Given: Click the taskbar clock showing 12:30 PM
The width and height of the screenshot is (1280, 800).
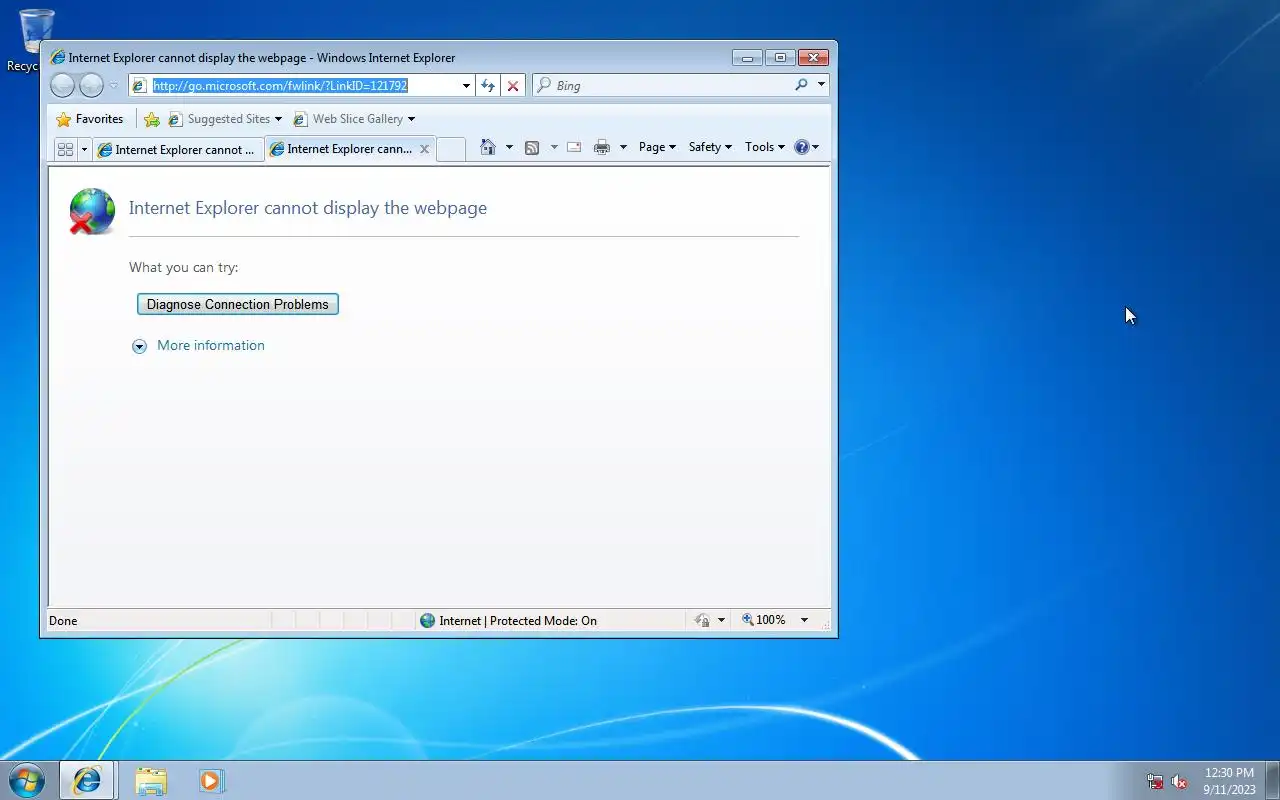Looking at the screenshot, I should 1229,781.
